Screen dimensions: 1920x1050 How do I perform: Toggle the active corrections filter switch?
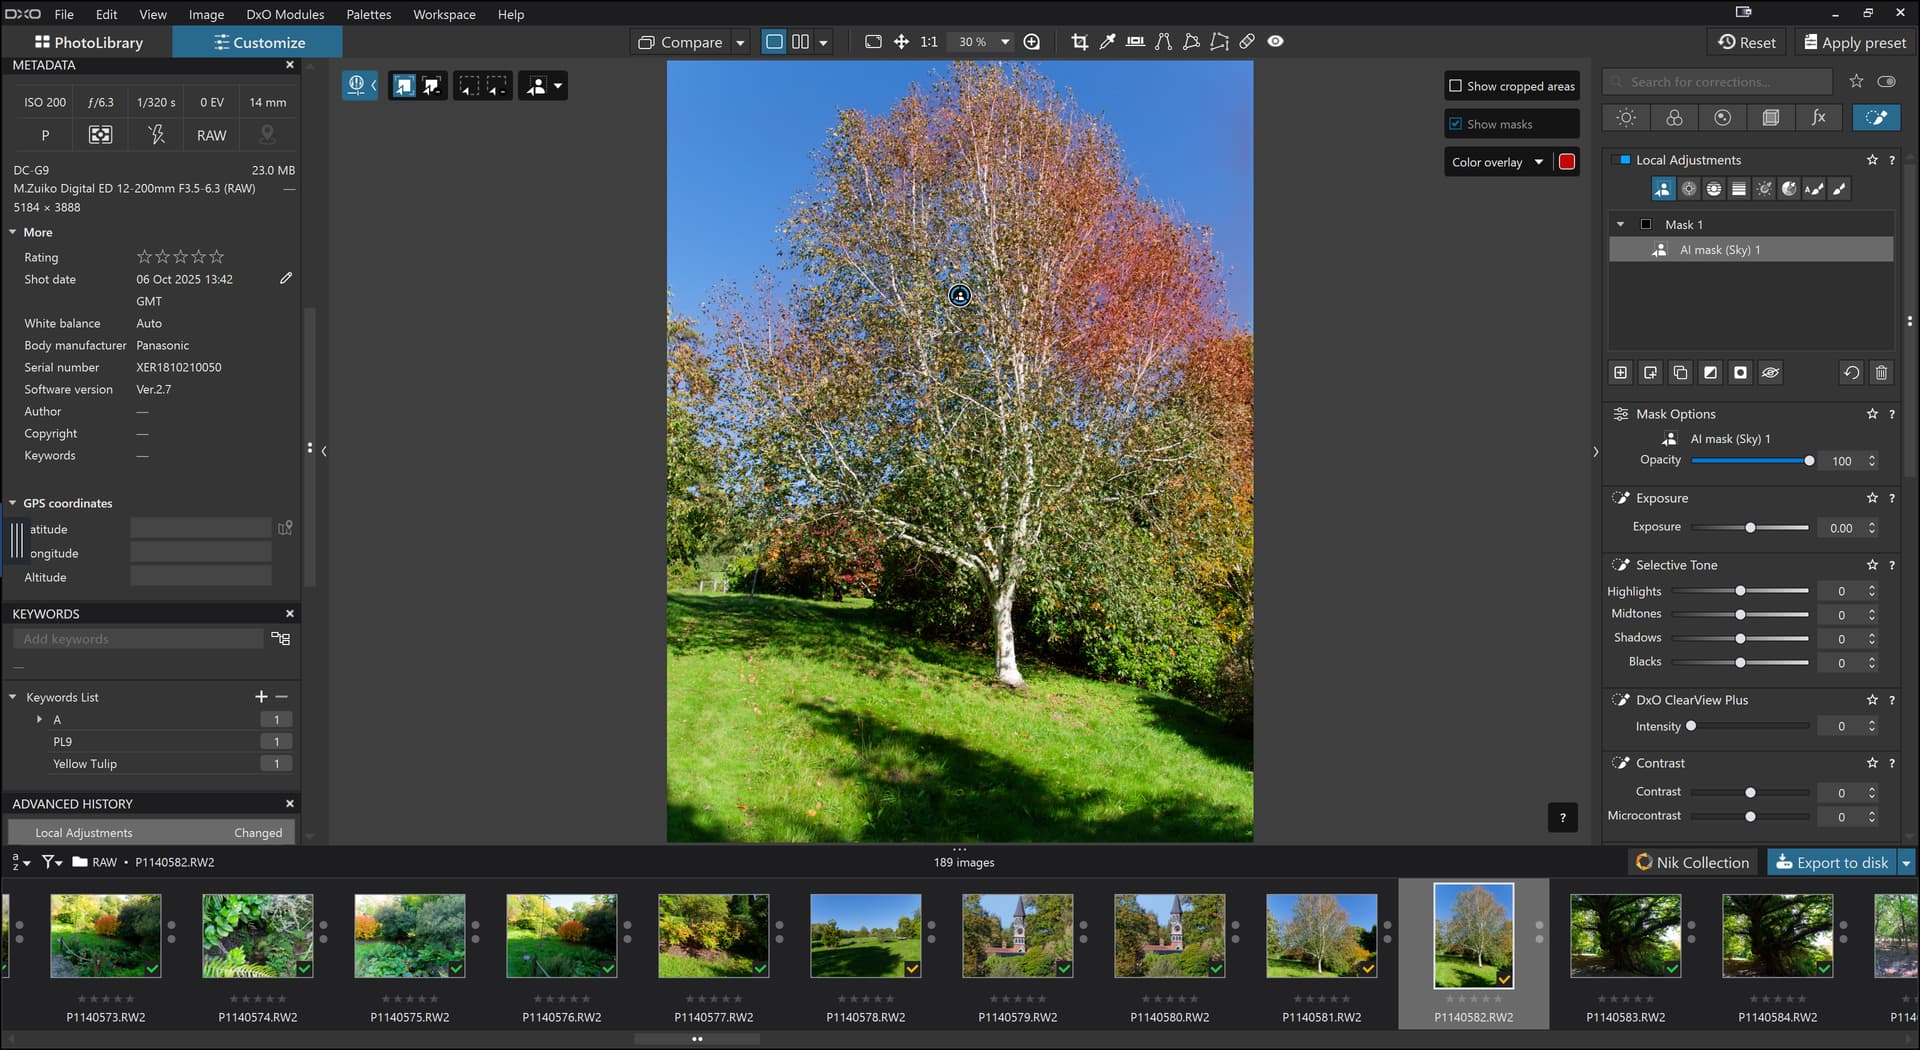coord(1886,82)
